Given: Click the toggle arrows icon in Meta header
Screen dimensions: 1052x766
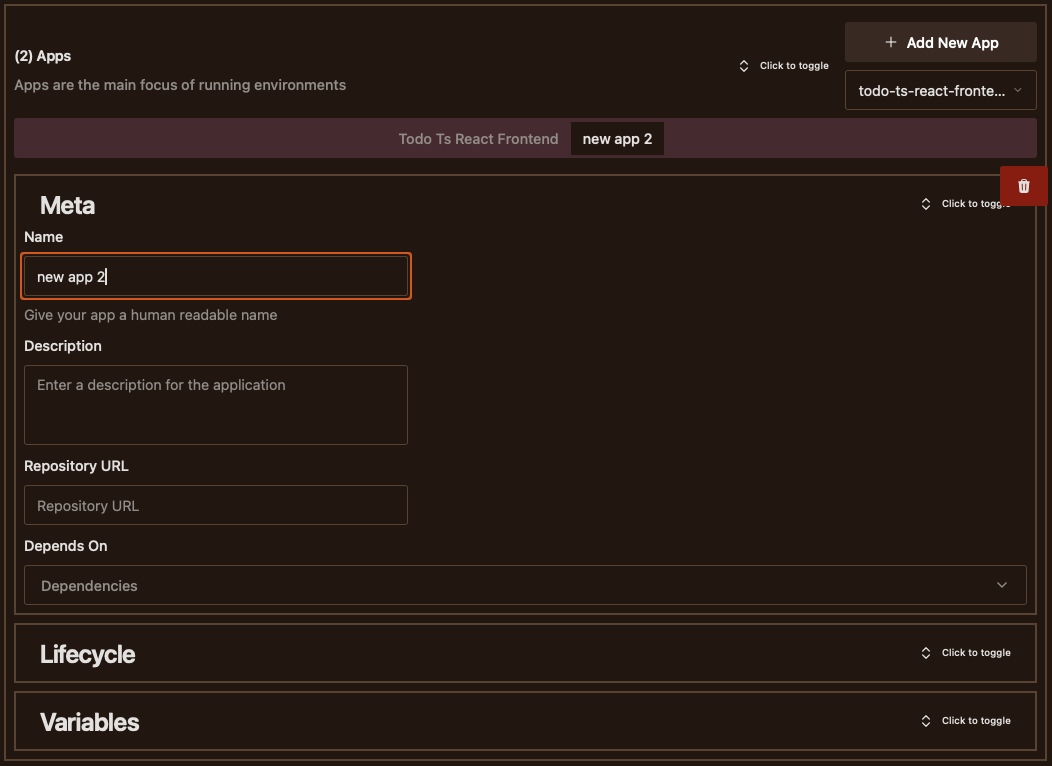Looking at the screenshot, I should coord(925,203).
